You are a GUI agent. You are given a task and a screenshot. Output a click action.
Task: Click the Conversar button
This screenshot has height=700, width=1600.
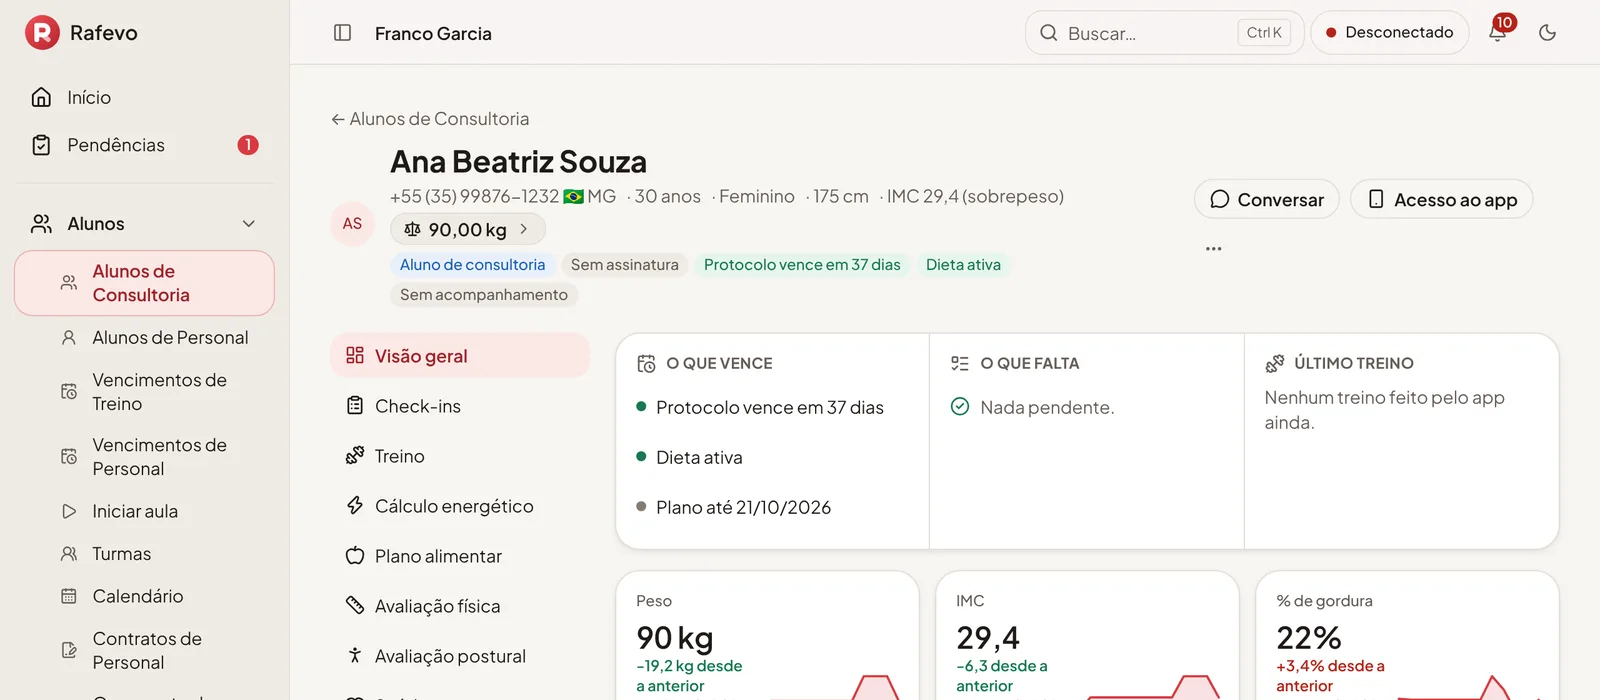1266,199
